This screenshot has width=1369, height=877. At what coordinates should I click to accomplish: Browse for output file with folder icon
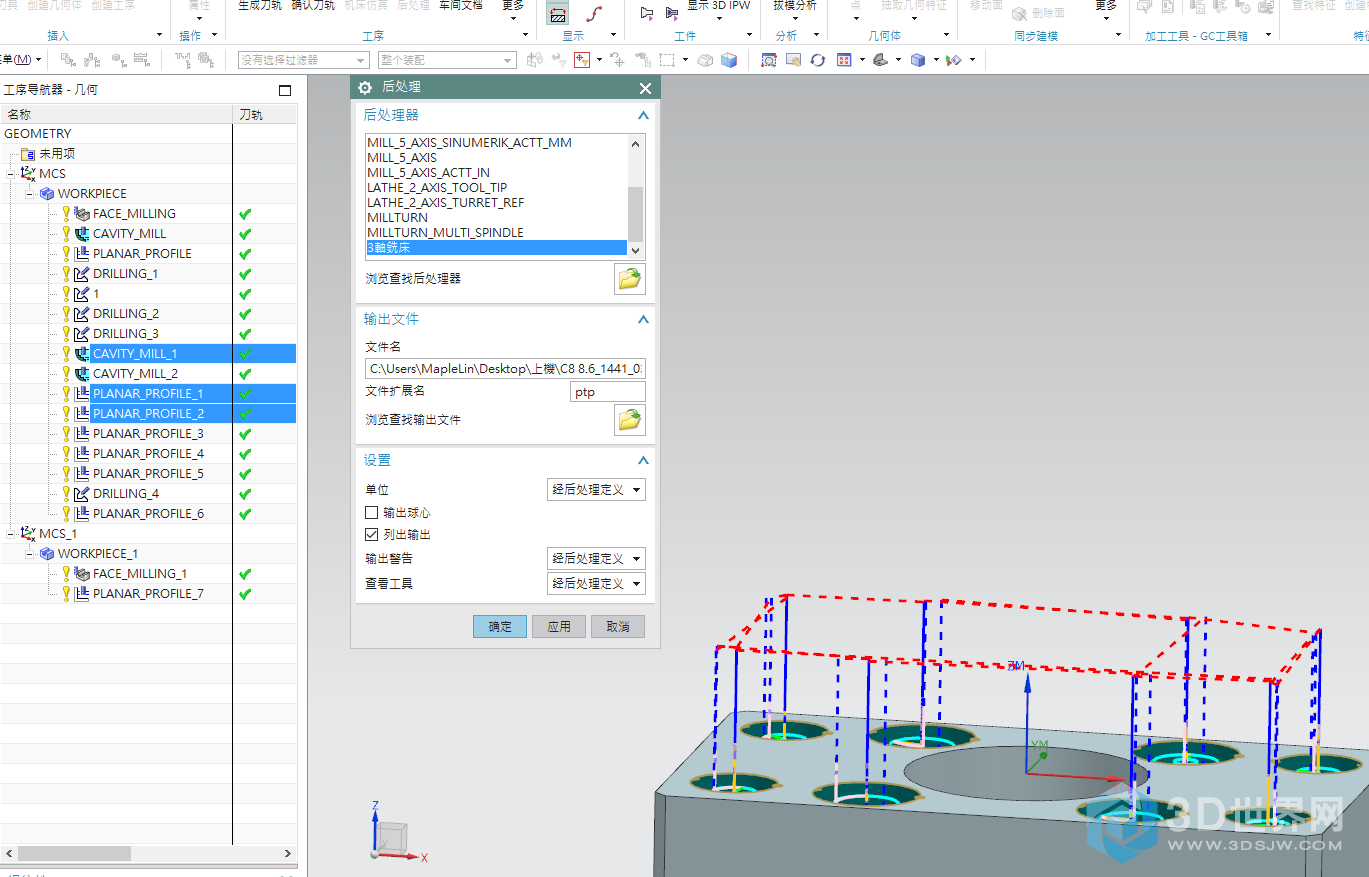tap(629, 420)
